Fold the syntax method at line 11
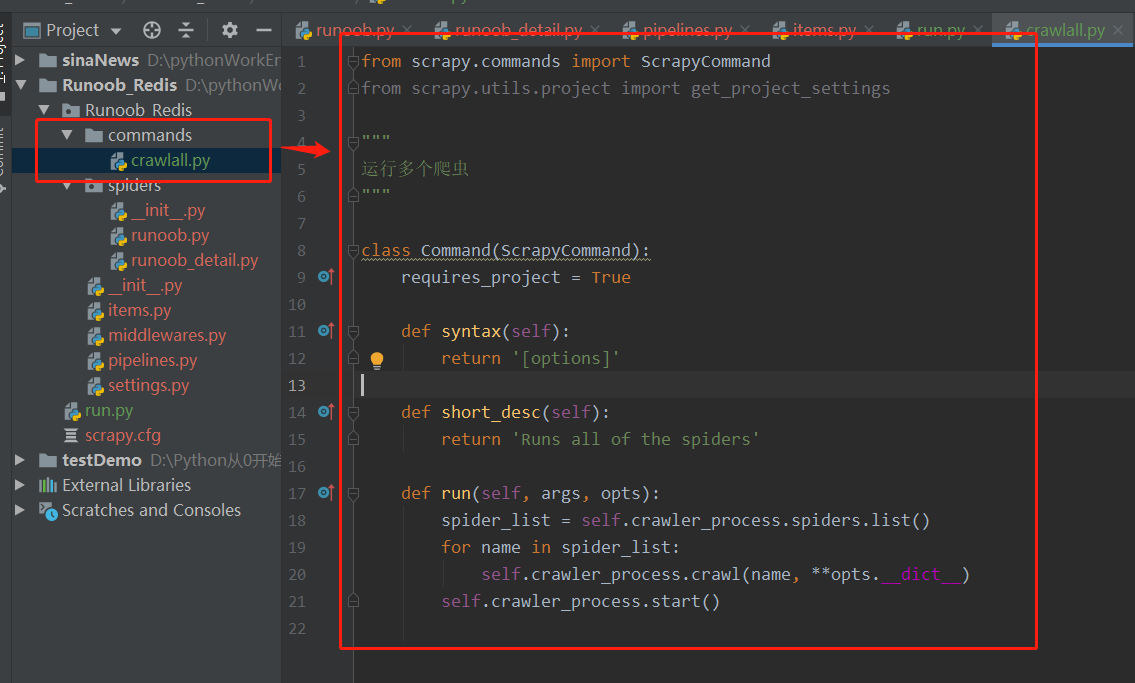This screenshot has height=683, width=1135. click(x=353, y=332)
